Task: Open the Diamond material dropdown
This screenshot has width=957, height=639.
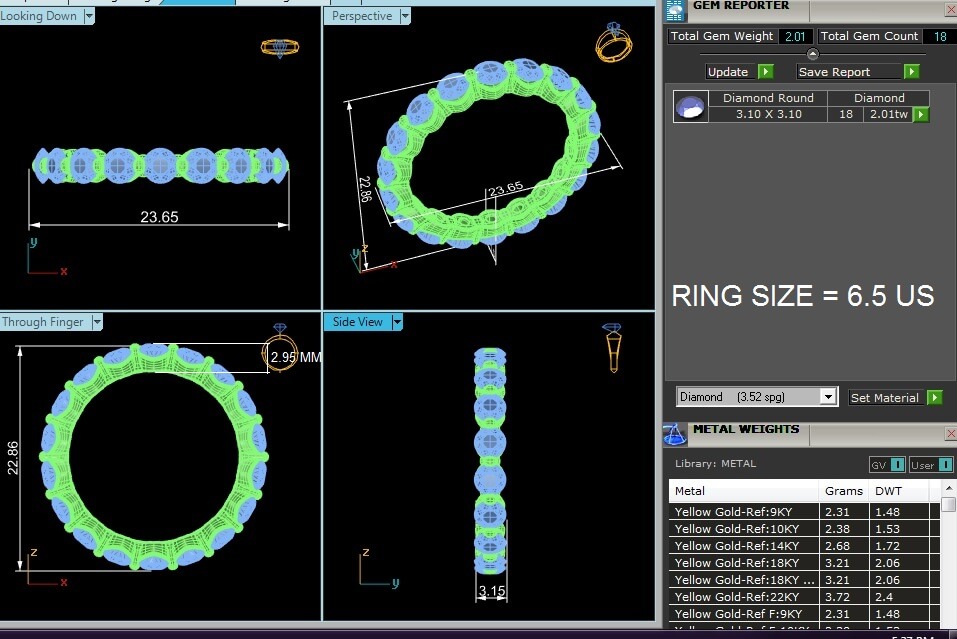Action: [827, 397]
